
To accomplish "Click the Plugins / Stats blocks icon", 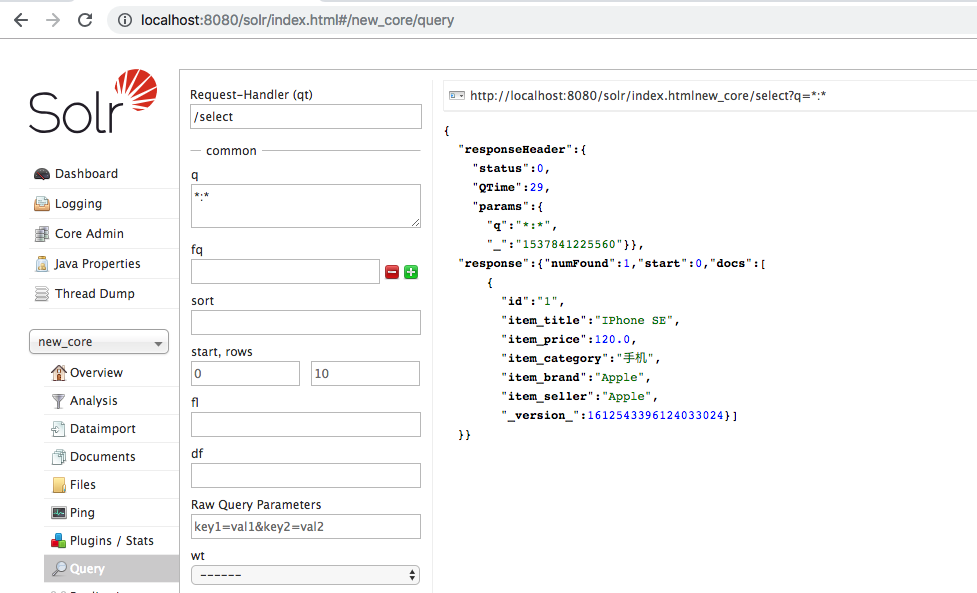I will tap(59, 541).
